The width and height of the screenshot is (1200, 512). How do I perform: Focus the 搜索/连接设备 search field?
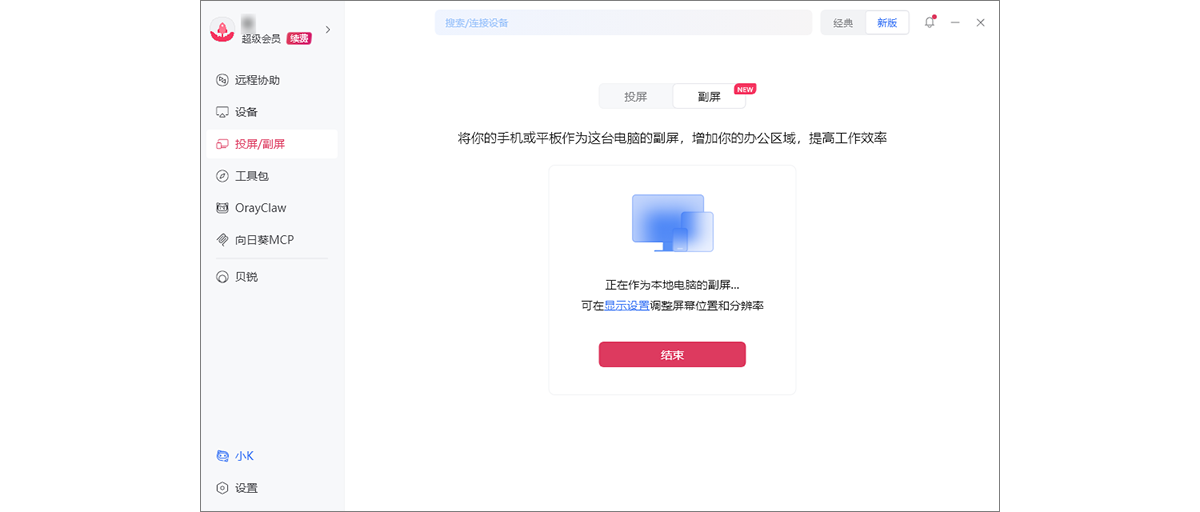coord(623,22)
